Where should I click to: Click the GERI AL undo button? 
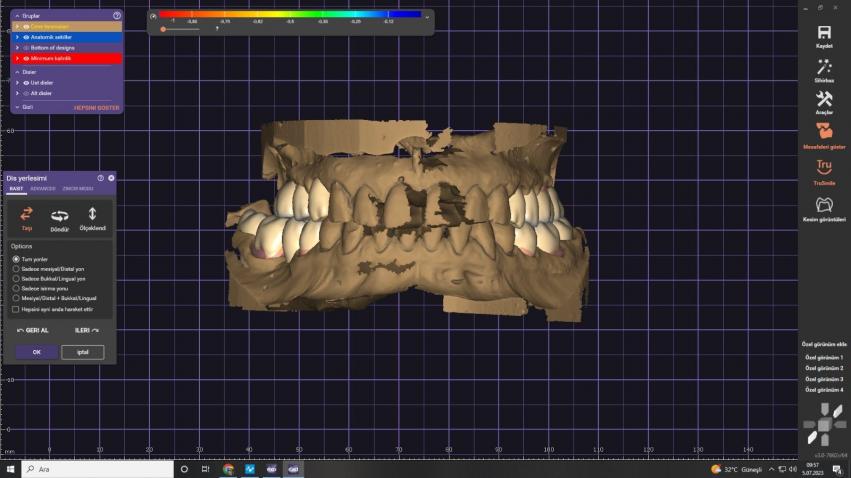pyautogui.click(x=33, y=329)
